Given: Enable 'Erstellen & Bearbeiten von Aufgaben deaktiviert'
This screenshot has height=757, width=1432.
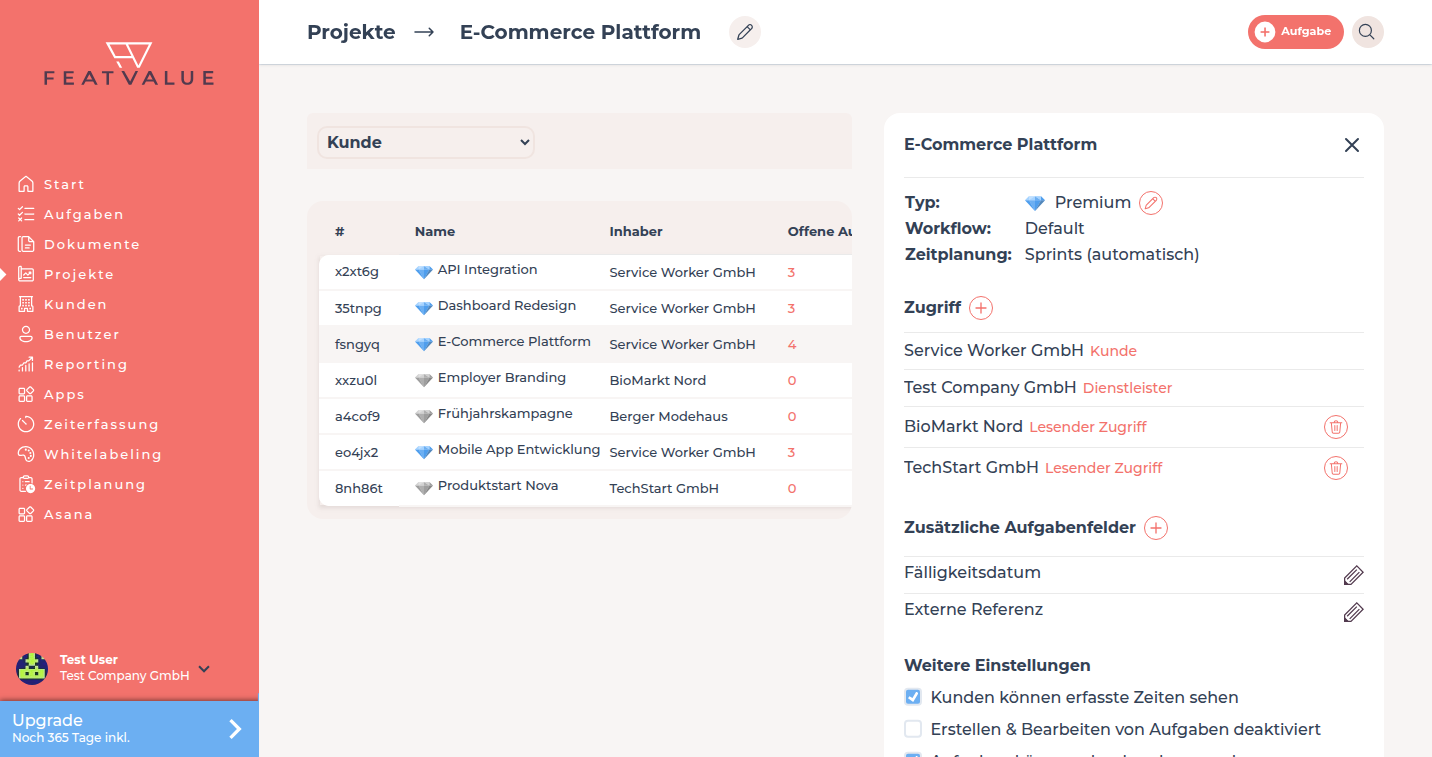Looking at the screenshot, I should [x=913, y=729].
